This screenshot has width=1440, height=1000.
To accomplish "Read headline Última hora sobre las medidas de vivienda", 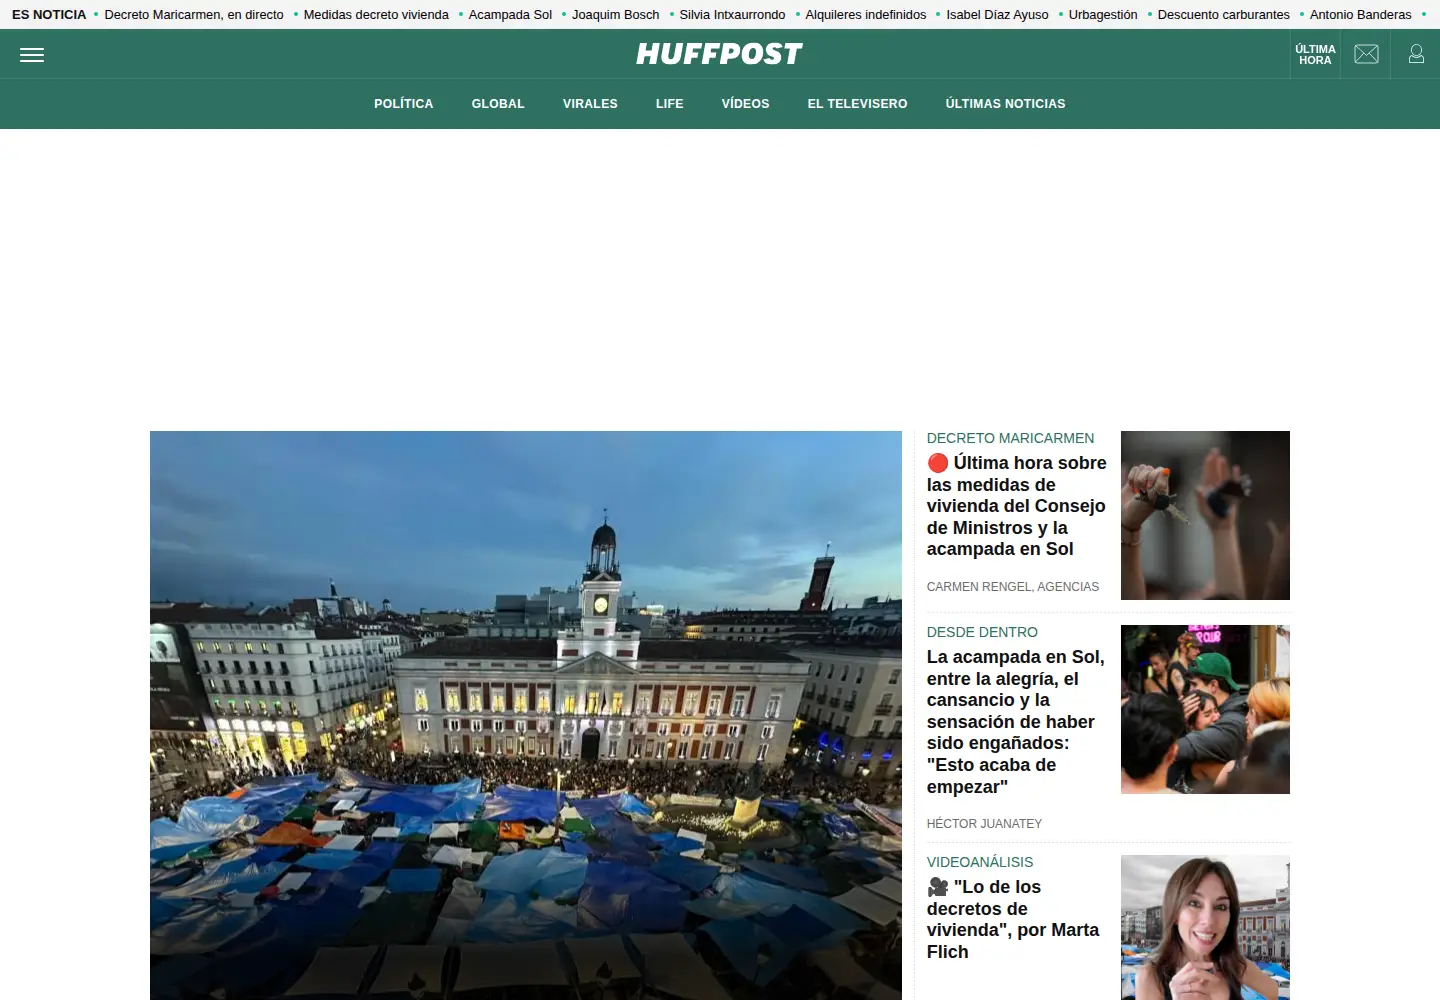I will [1016, 506].
